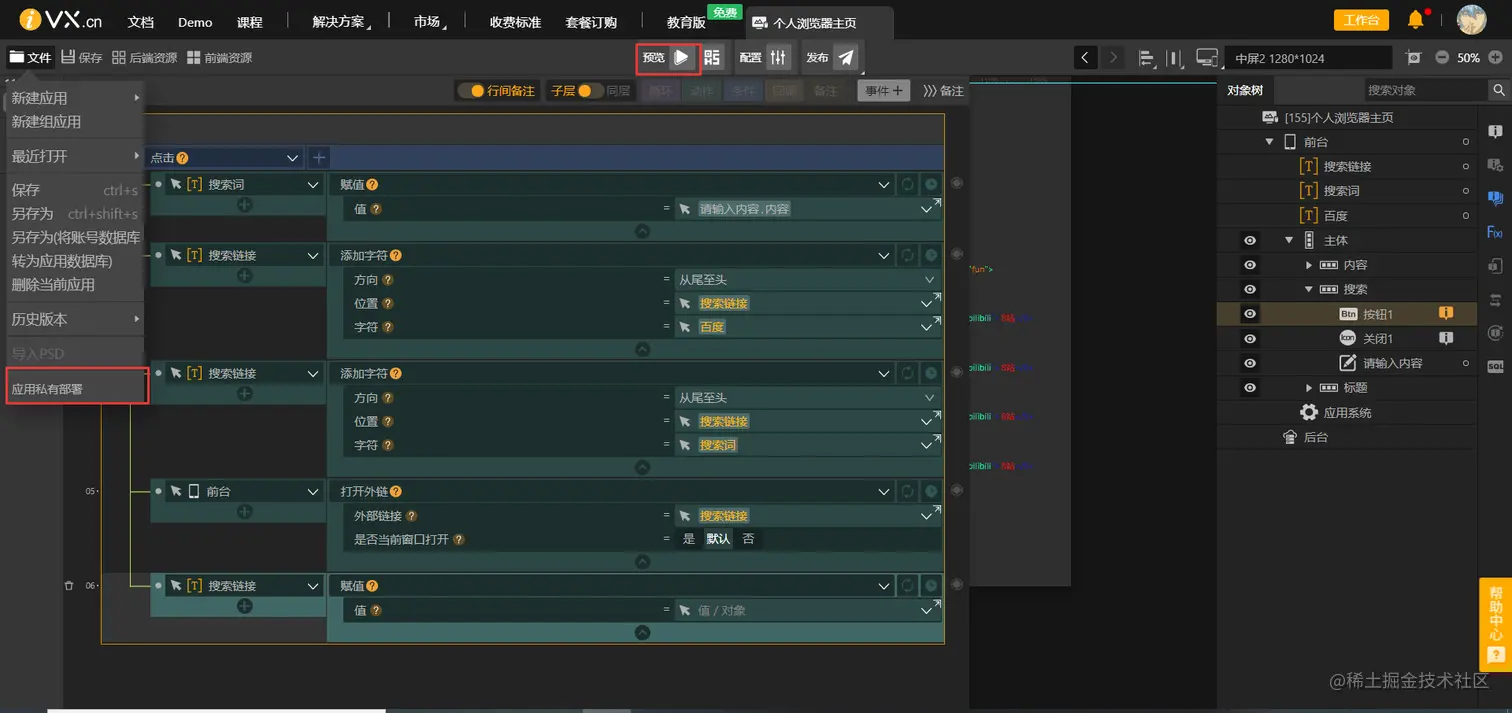Open the user avatar in top bar
This screenshot has width=1512, height=713.
(1471, 19)
